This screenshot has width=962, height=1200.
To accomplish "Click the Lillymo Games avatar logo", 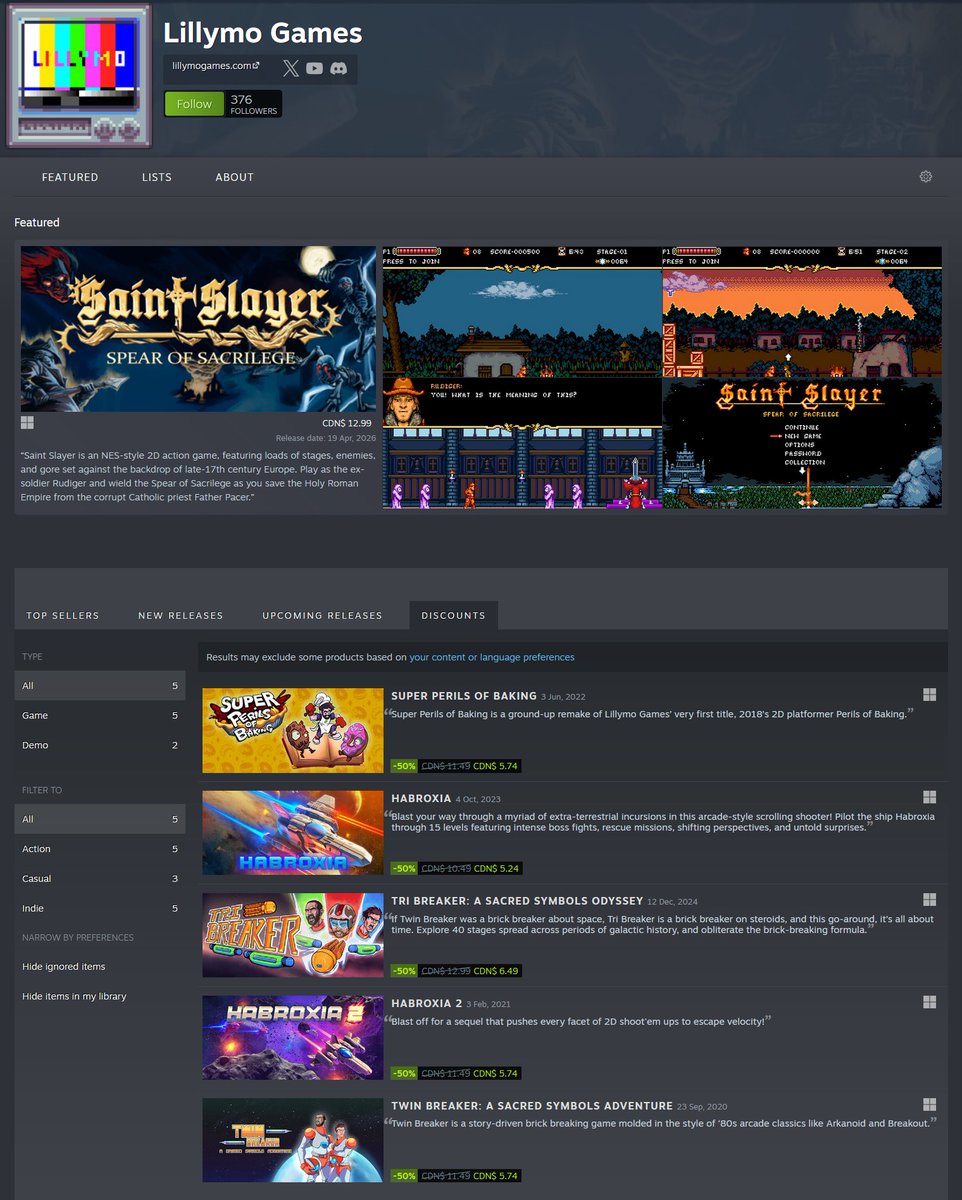I will (79, 76).
